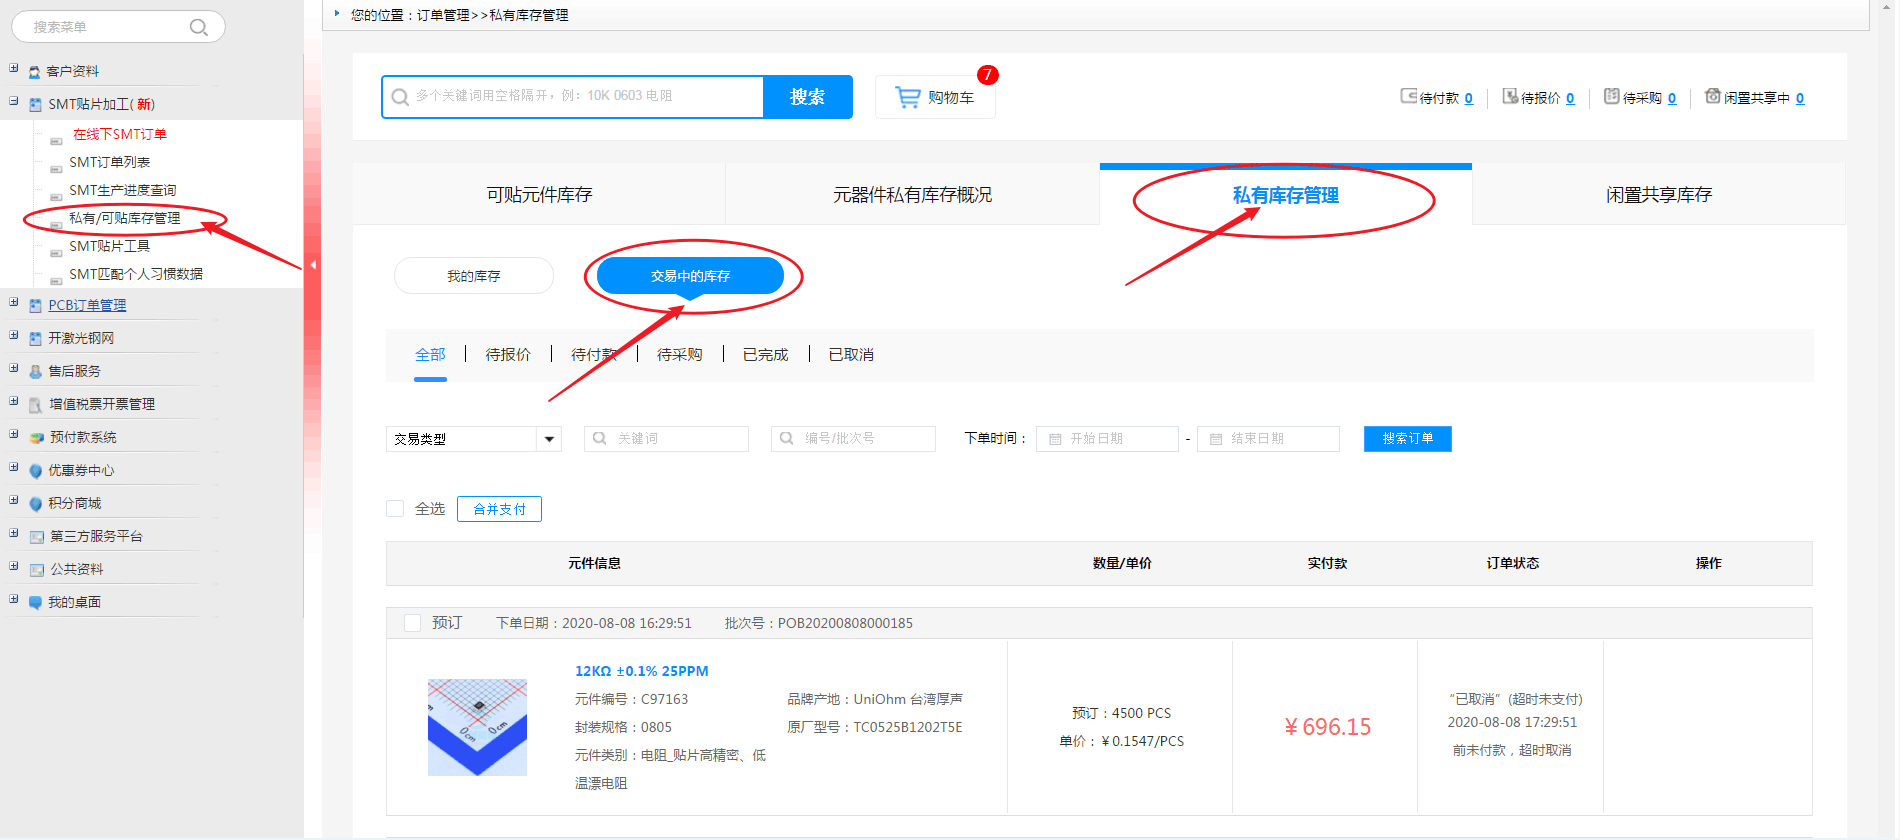This screenshot has width=1900, height=840.
Task: Click the 待报价 quote icon
Action: 1510,96
